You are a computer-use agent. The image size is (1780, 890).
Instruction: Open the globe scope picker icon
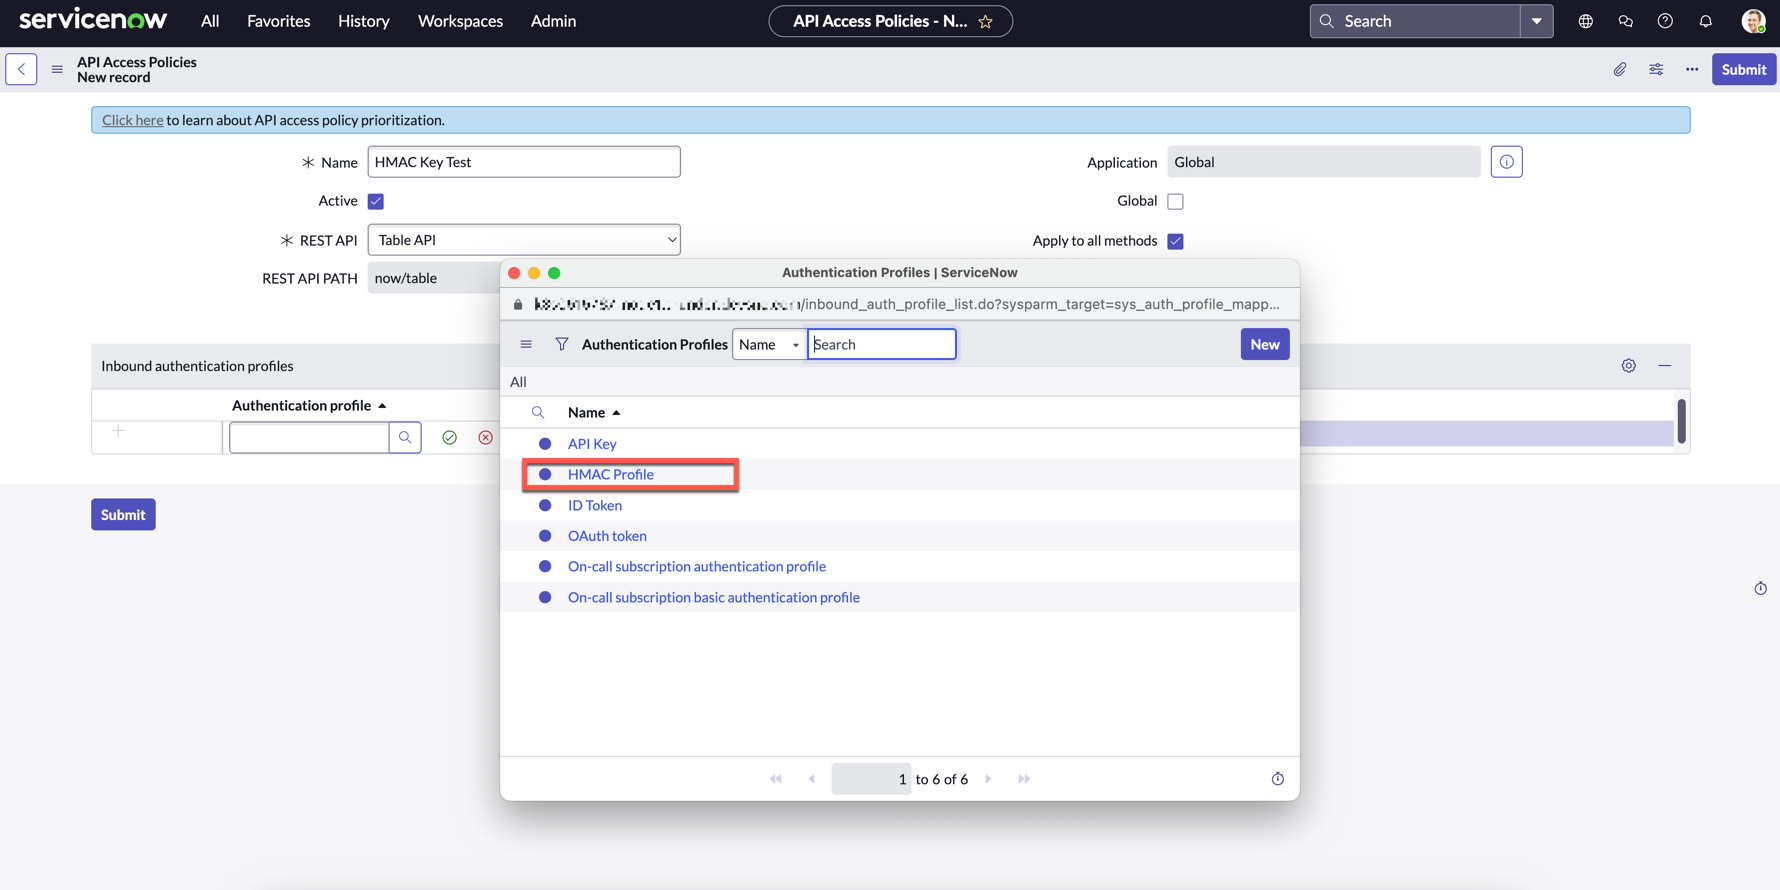click(1586, 21)
